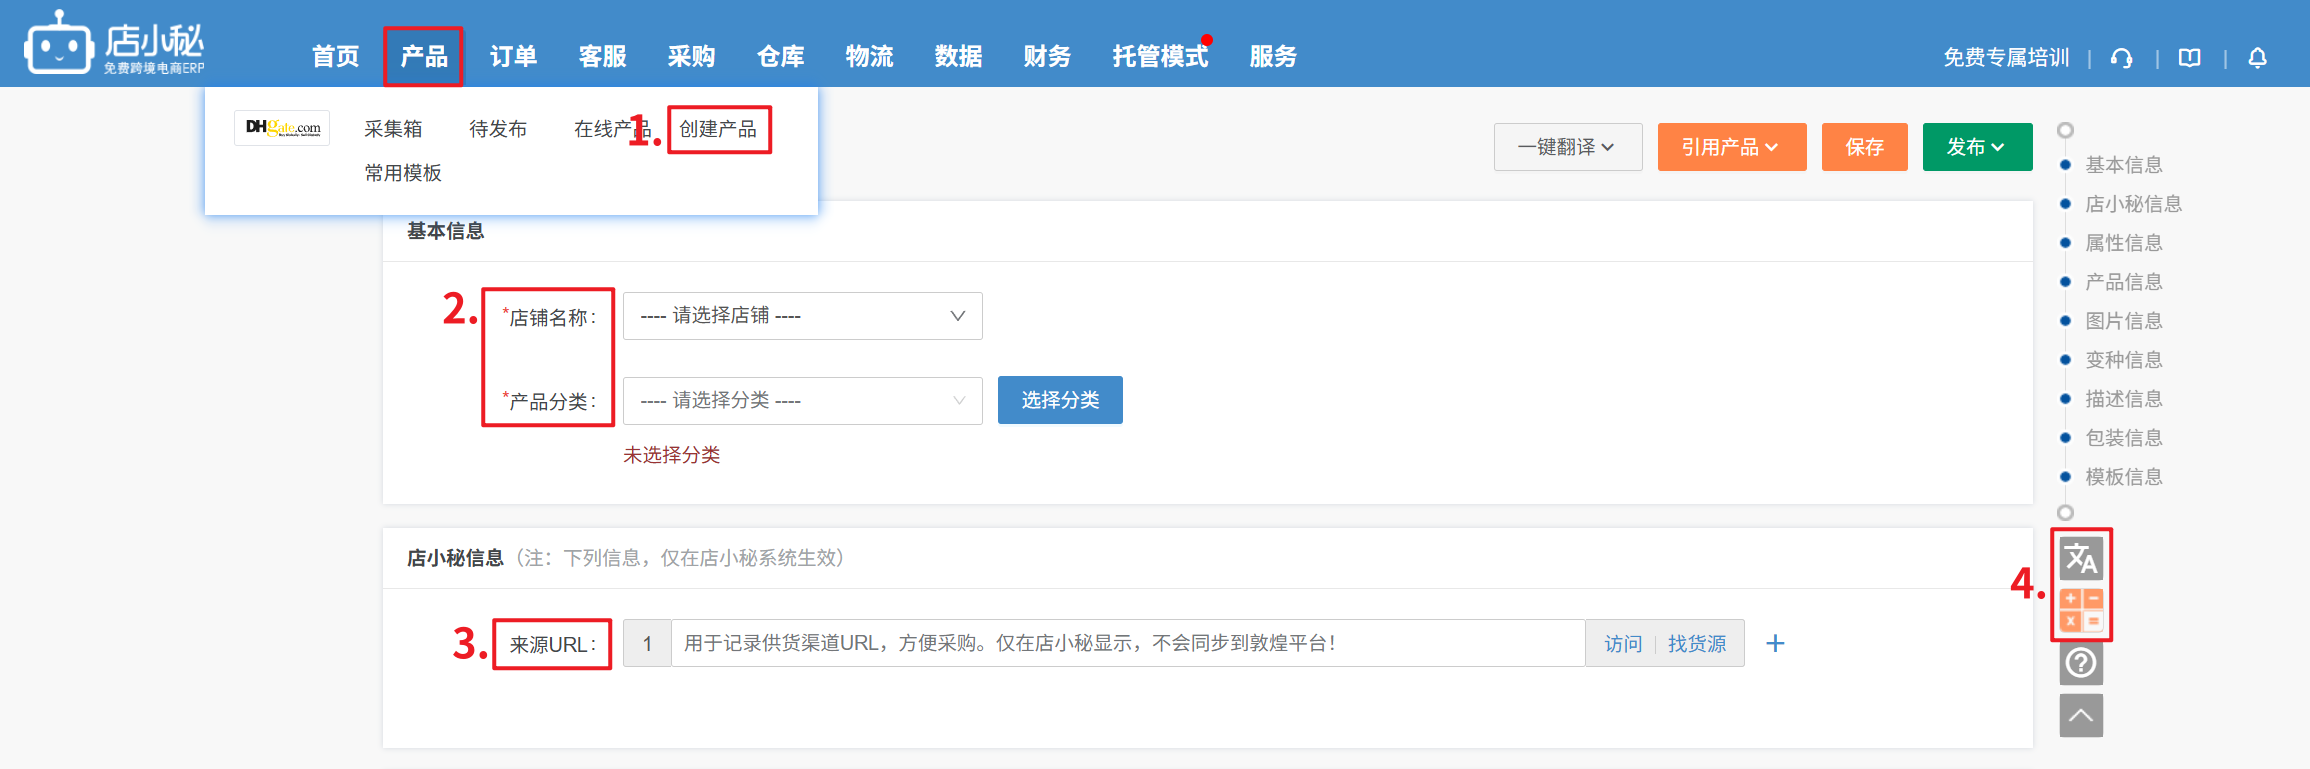Expand the 请选择店铺 store dropdown
Viewport: 2310px width, 769px height.
tap(802, 316)
